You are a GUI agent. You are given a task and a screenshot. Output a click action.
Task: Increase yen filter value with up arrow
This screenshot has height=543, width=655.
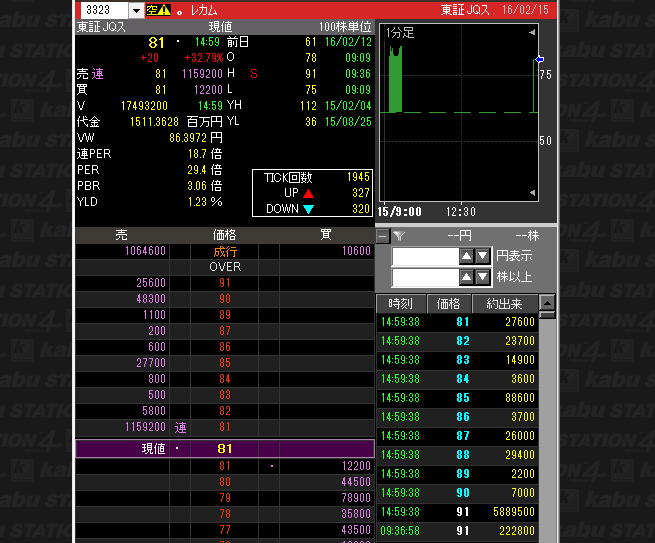(x=466, y=256)
